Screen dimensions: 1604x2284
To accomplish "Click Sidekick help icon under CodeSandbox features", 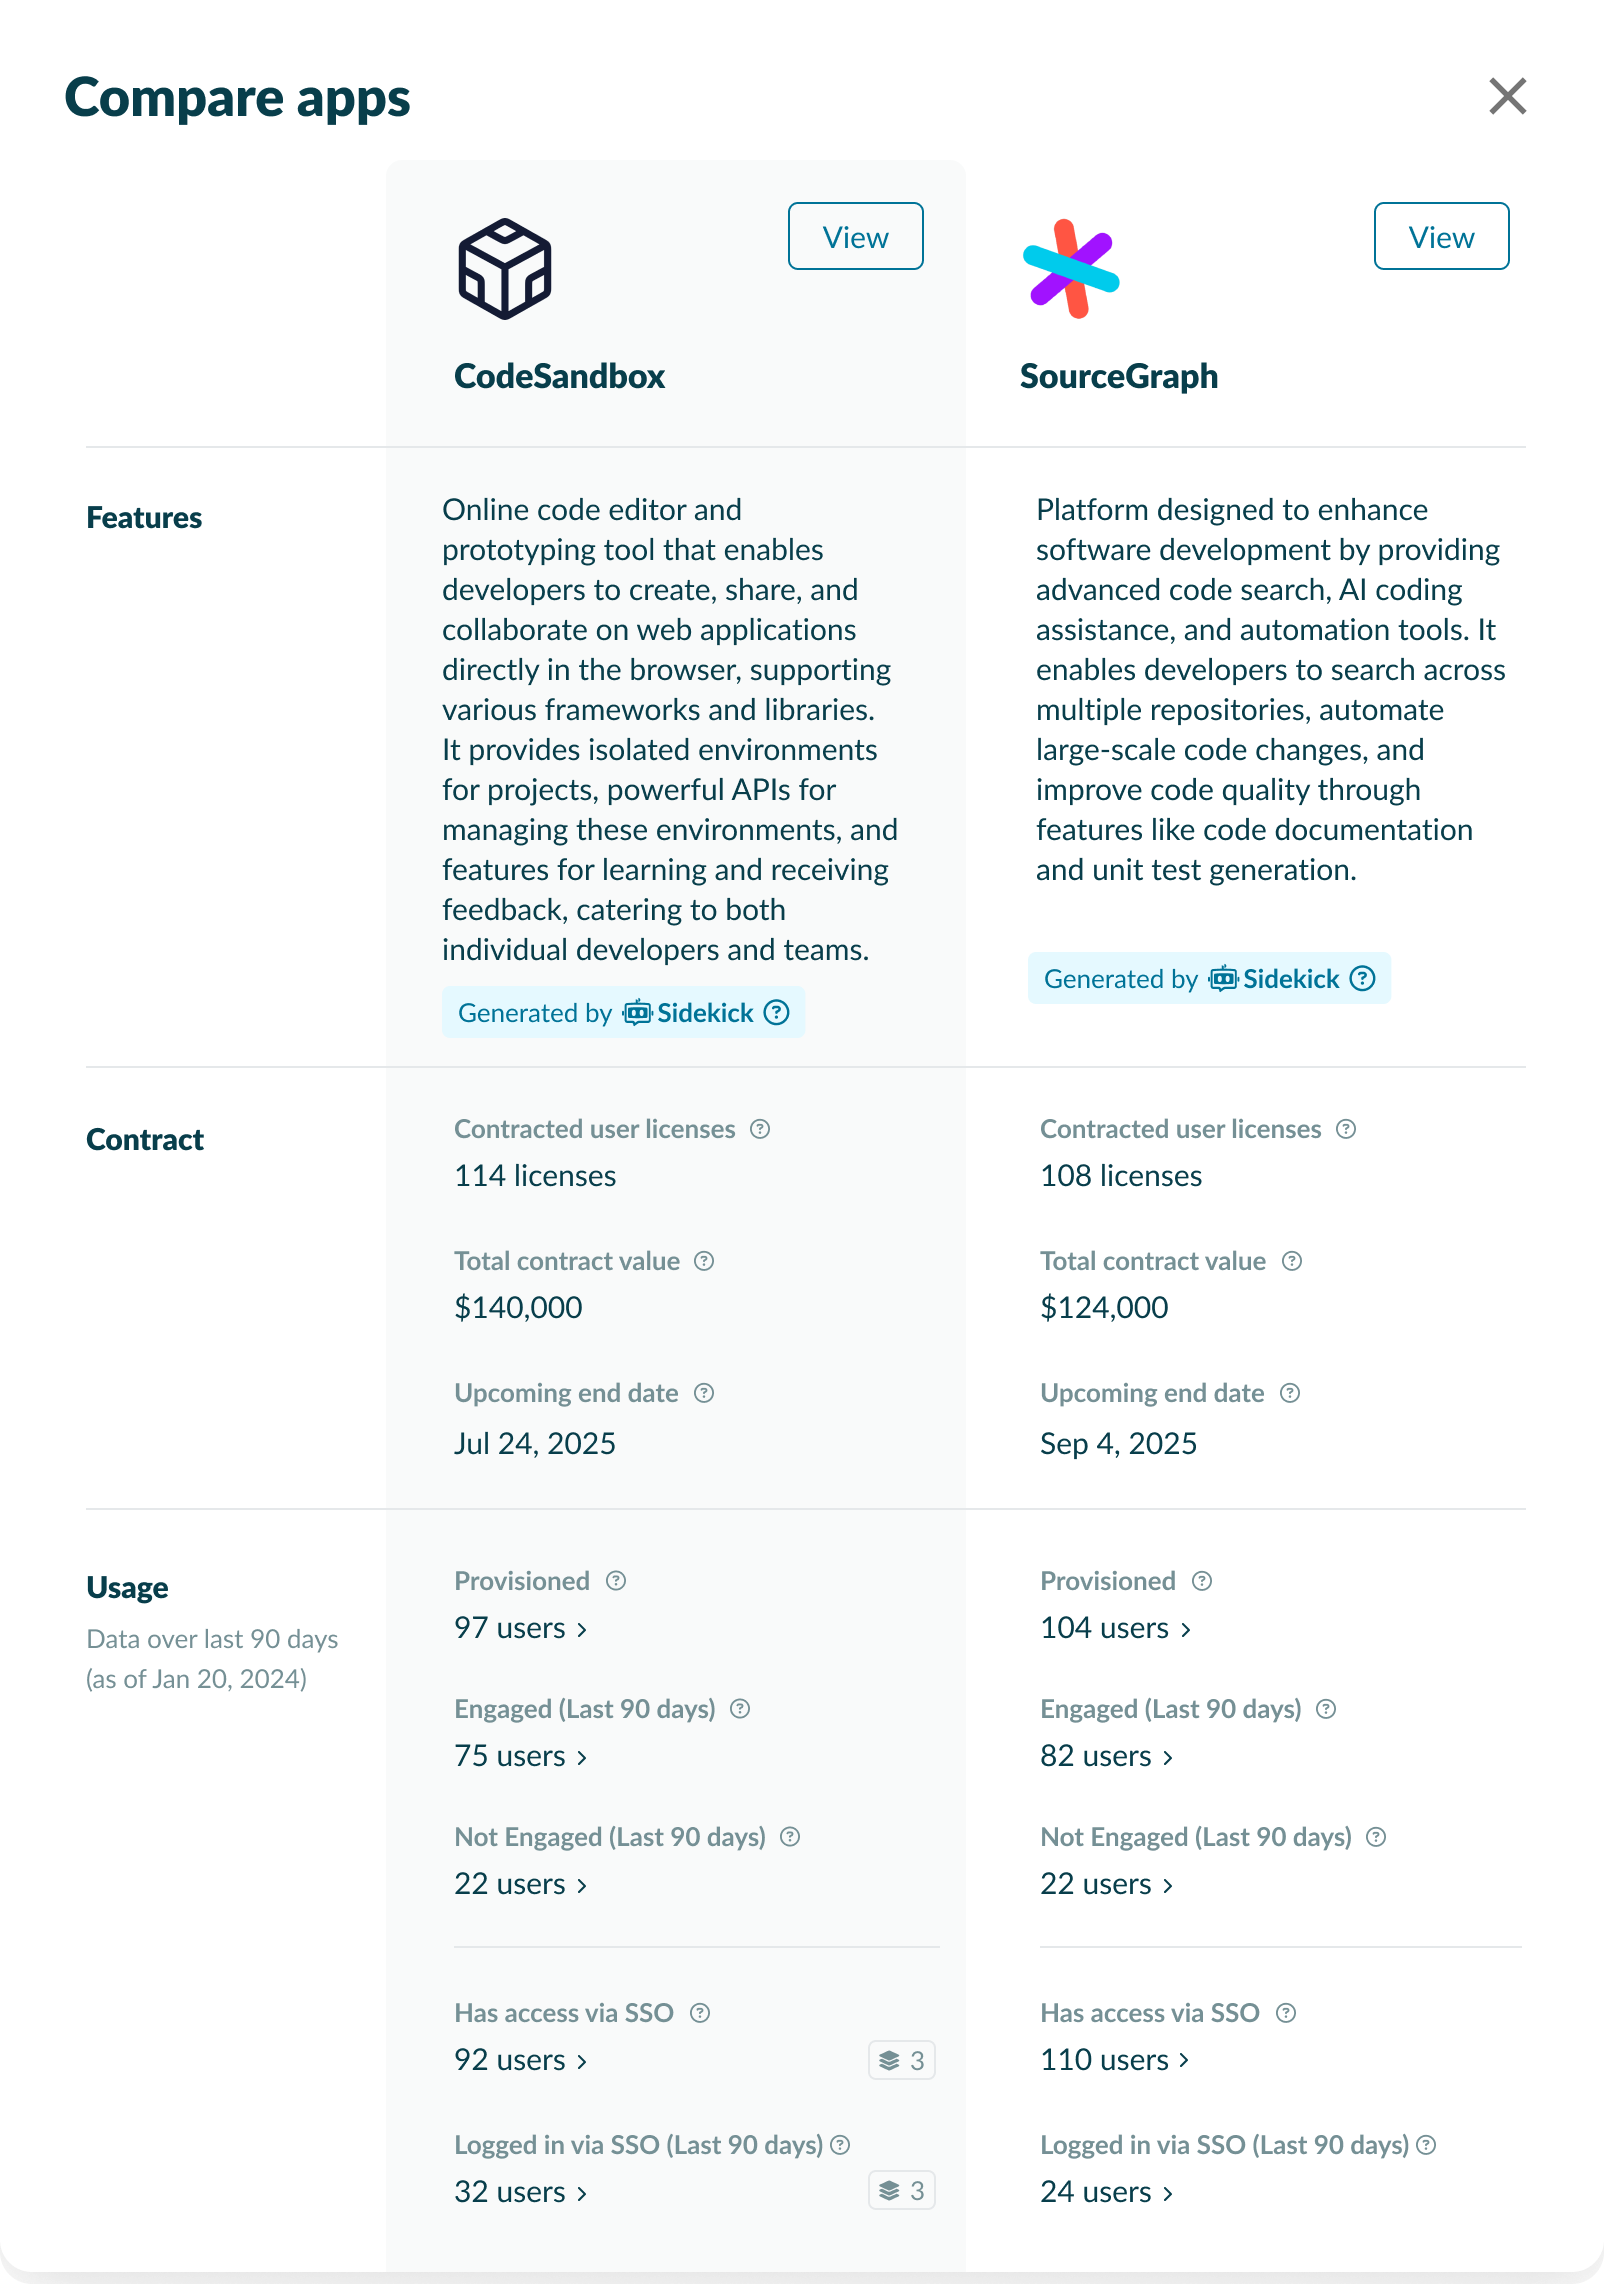I will click(776, 1013).
